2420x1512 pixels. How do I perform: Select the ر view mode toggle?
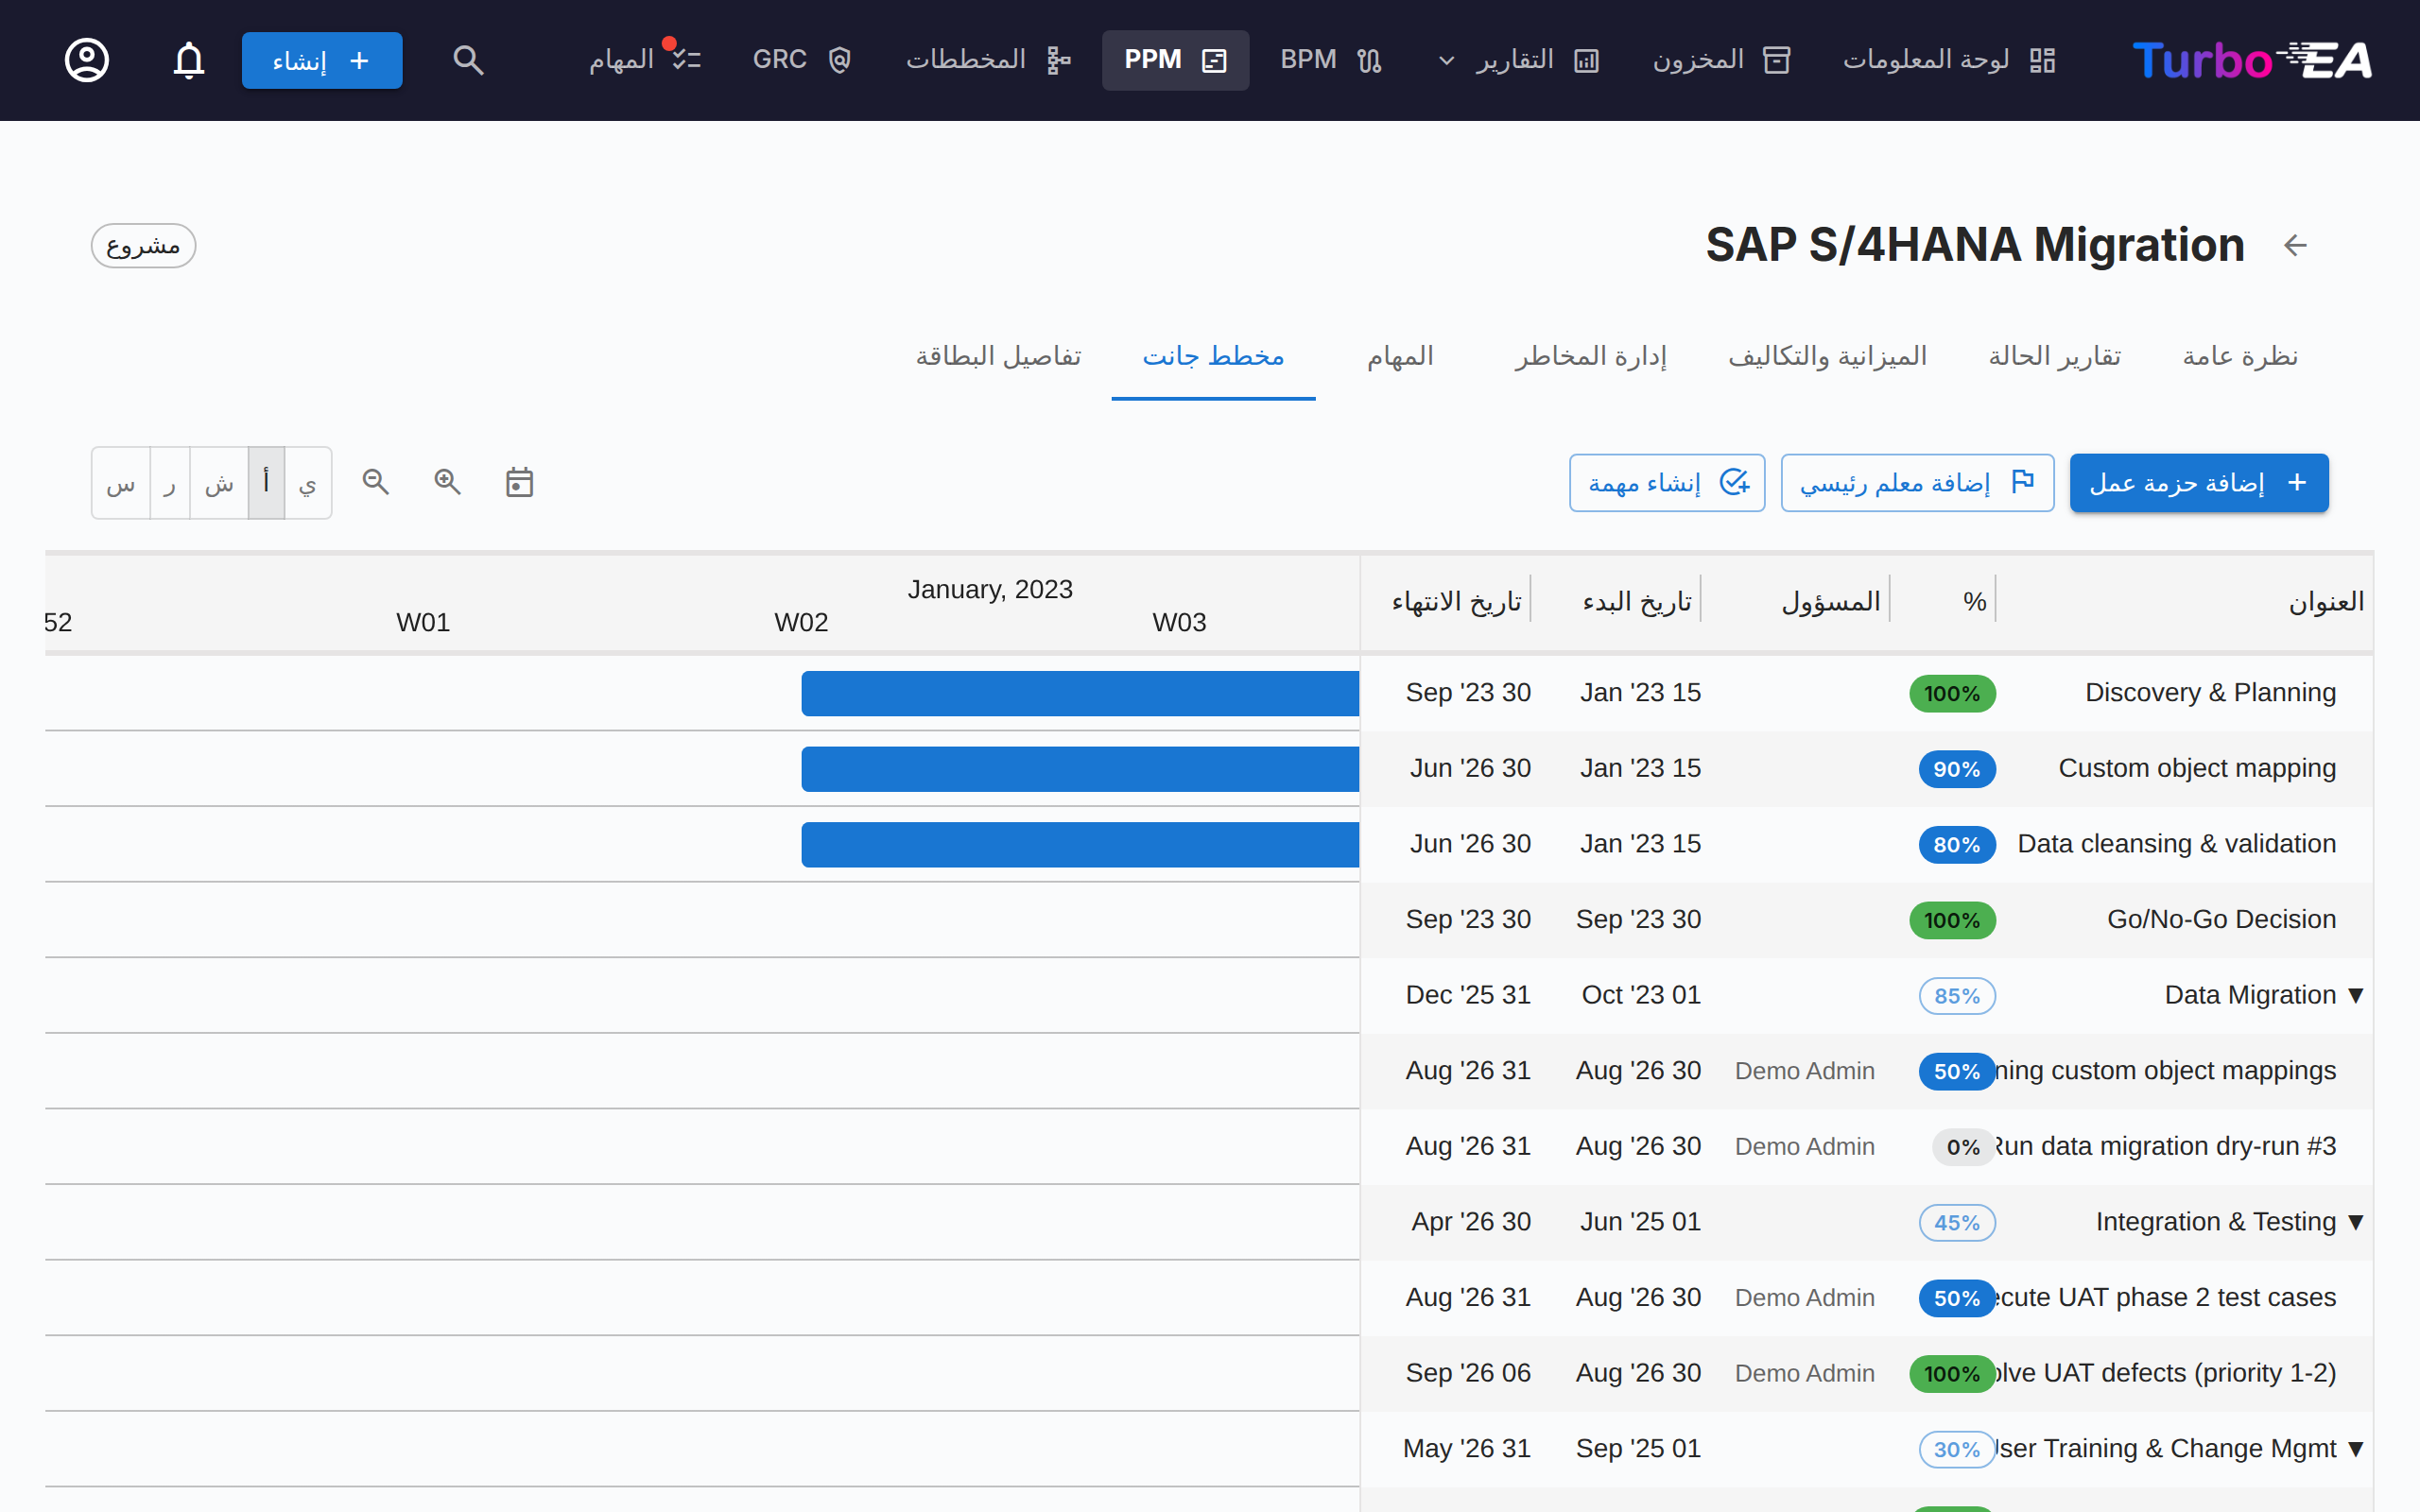[170, 483]
